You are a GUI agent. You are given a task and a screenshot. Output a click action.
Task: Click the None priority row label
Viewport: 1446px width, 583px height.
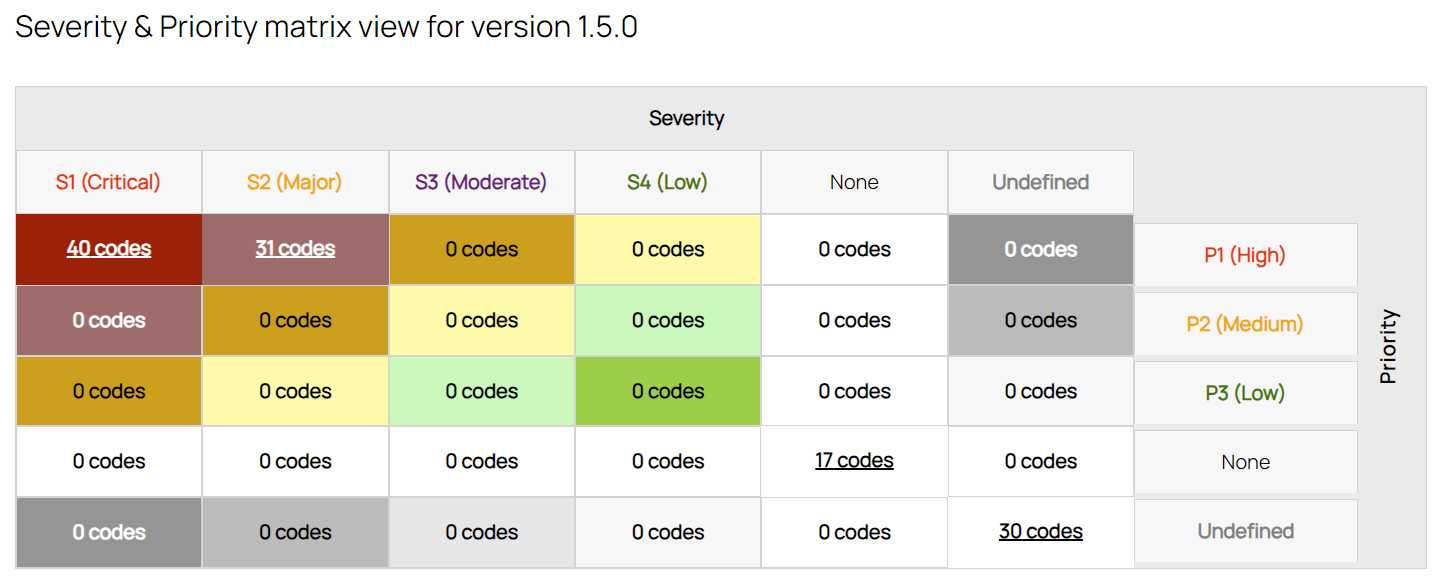1245,462
